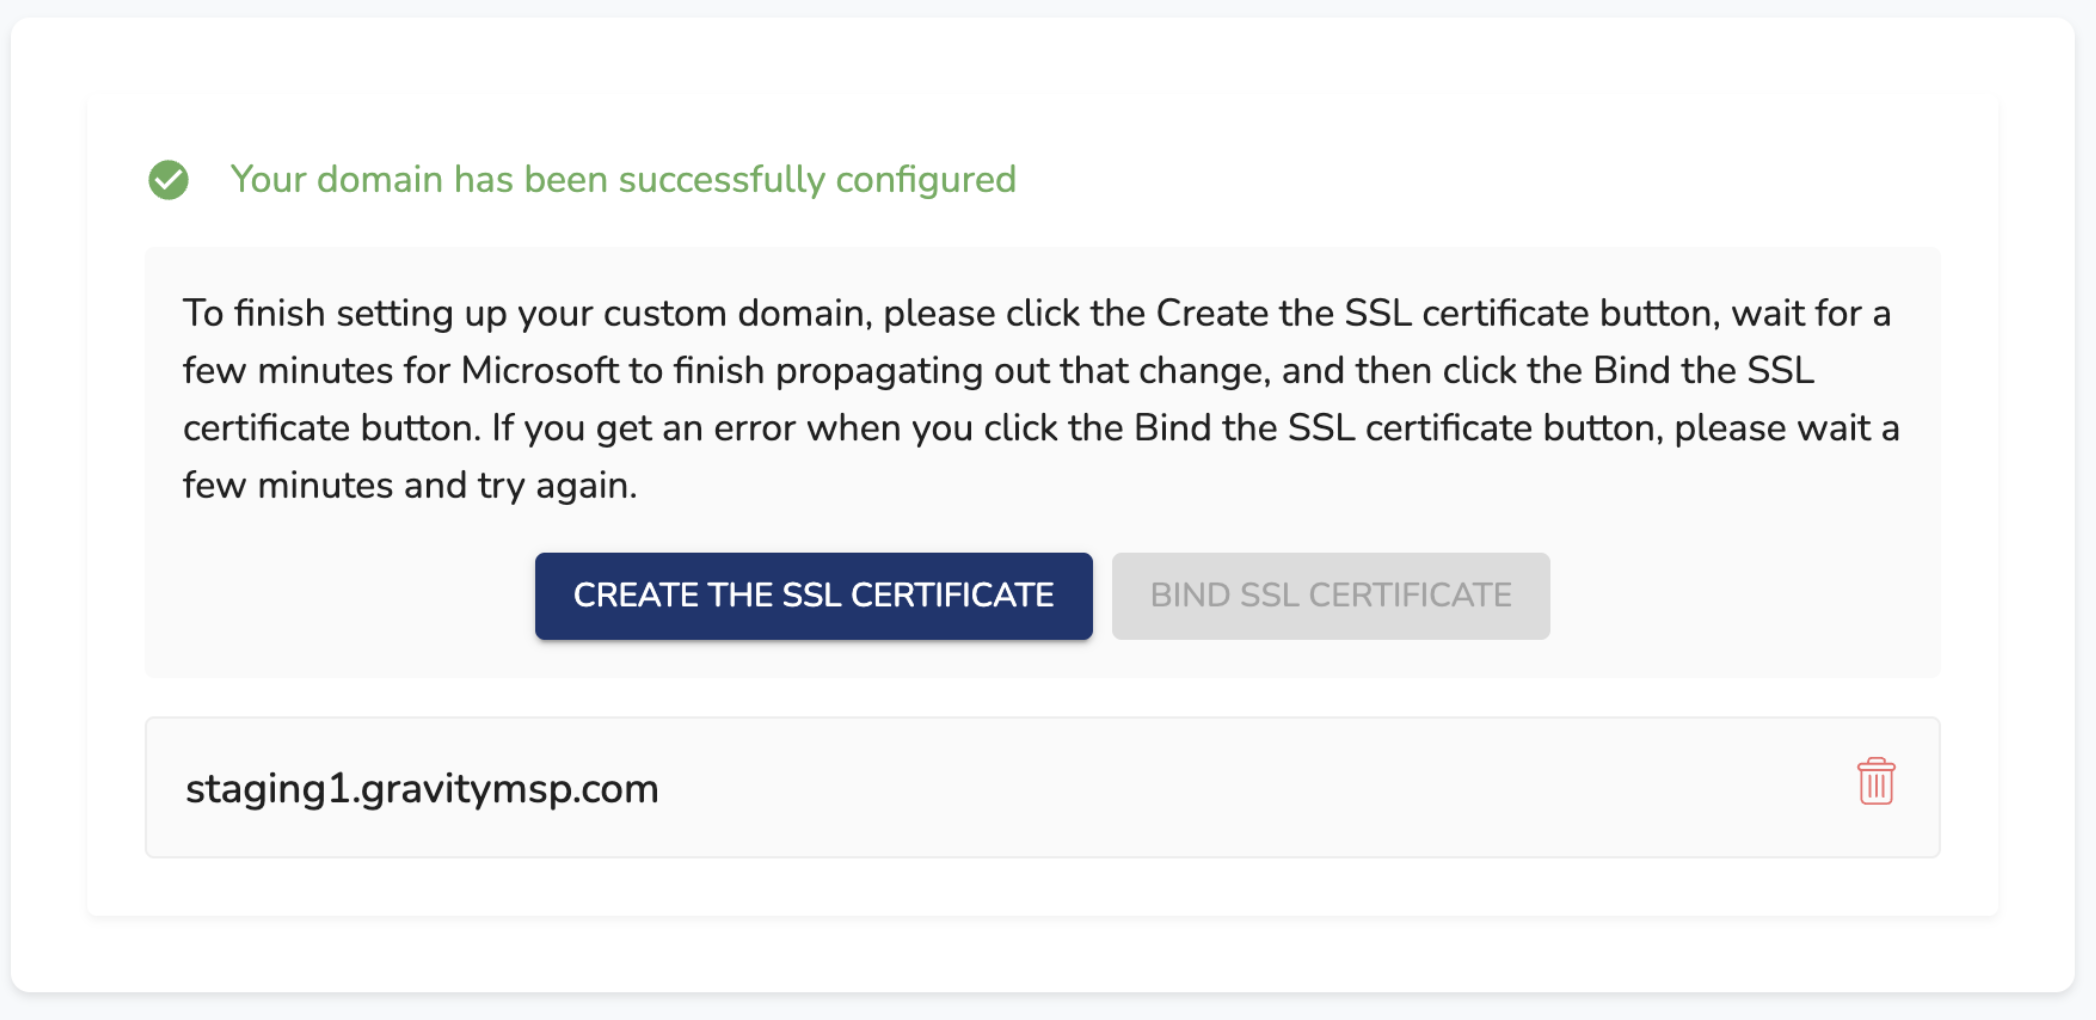
Task: Click the empty middle of the domain row
Action: [x=1200, y=788]
